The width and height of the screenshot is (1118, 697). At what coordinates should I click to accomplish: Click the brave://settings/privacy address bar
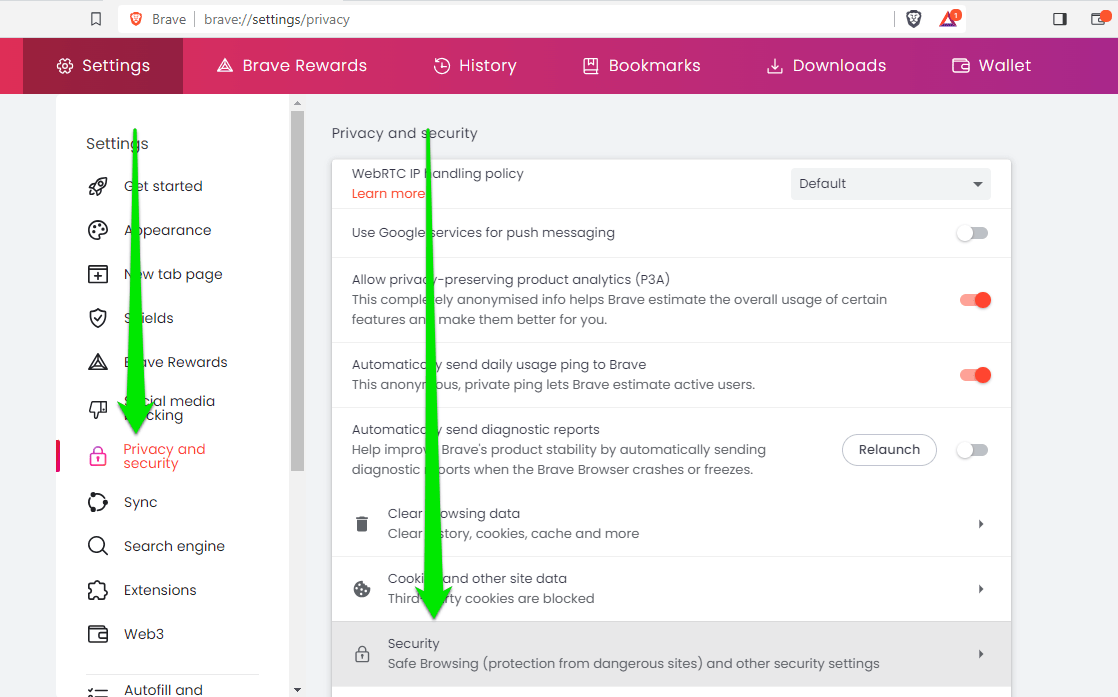tap(277, 19)
